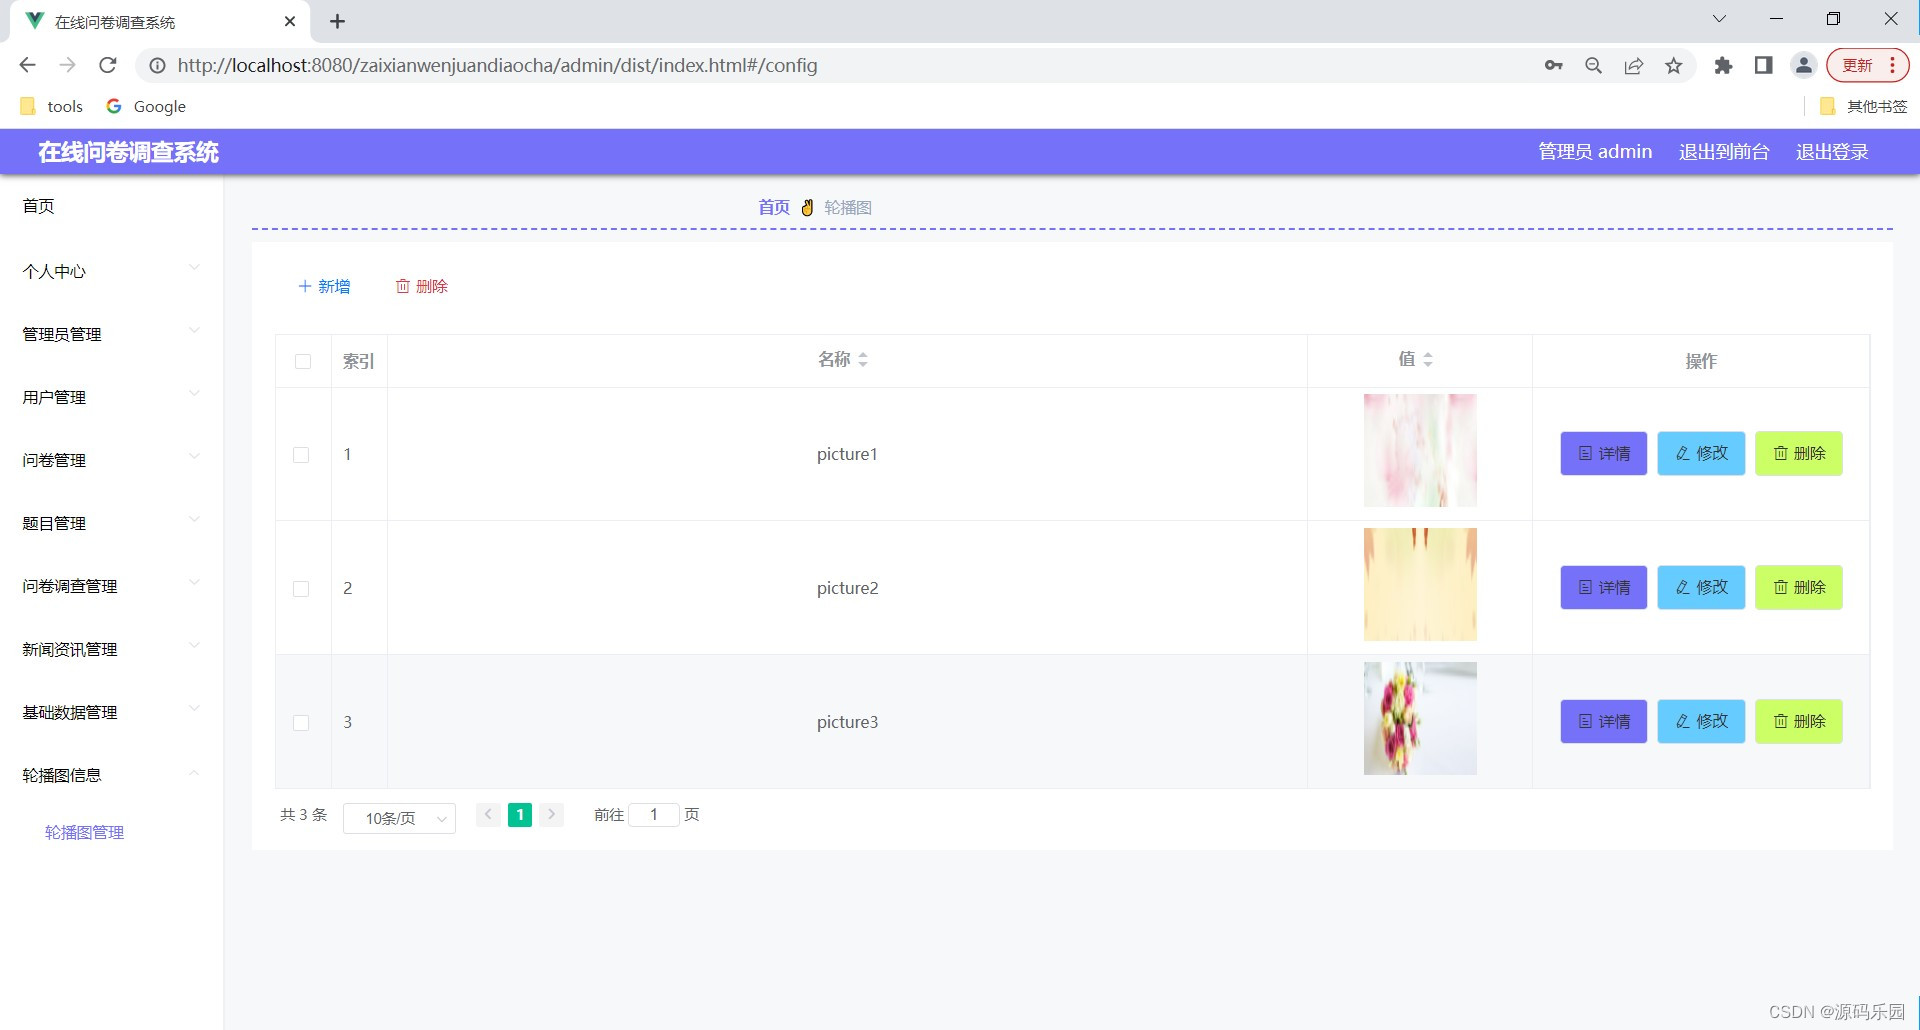Click the next page arrow in pagination
1920x1030 pixels.
point(551,814)
